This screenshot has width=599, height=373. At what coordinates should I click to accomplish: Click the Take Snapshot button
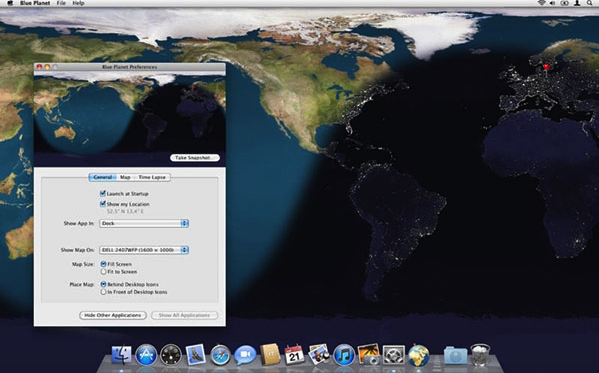[x=195, y=157]
